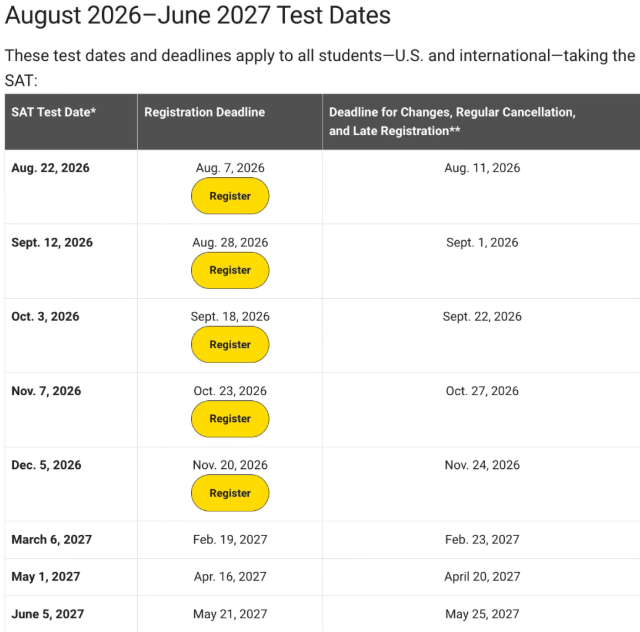Click the Feb. 19, 2027 registration deadline
Screen dimensions: 640x632
click(x=230, y=539)
